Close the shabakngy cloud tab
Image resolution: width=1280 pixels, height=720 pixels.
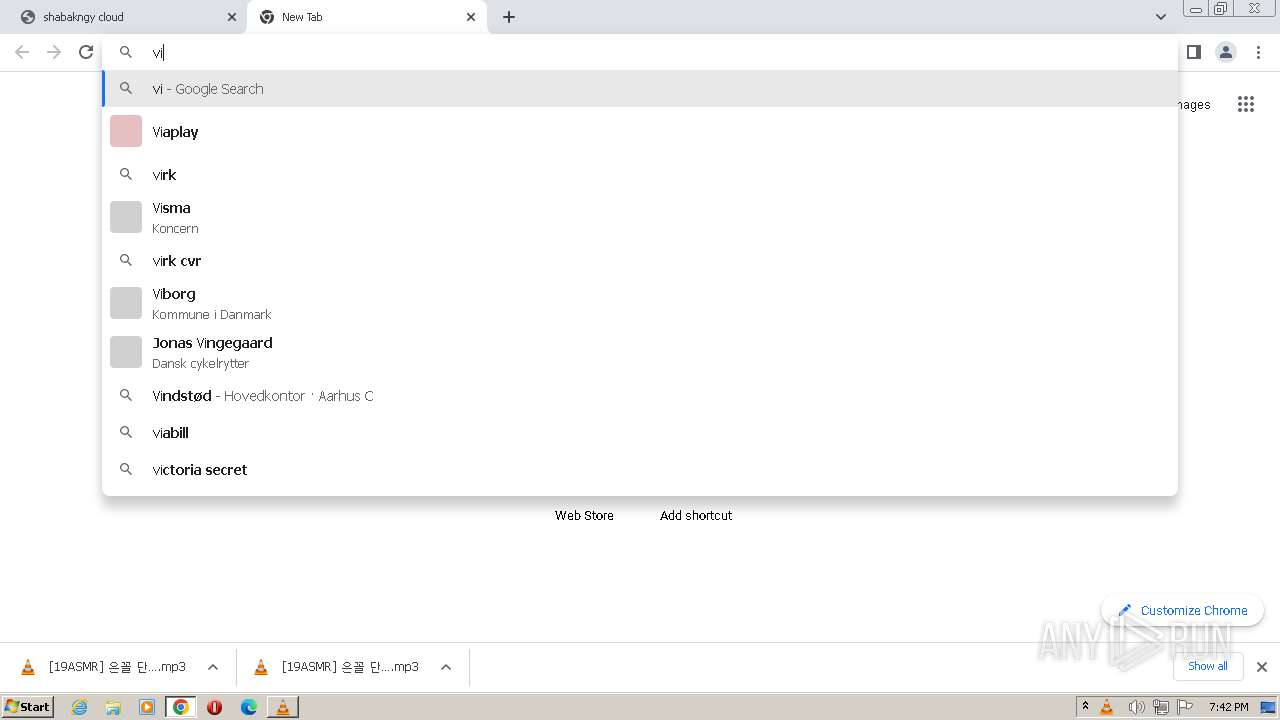click(232, 17)
